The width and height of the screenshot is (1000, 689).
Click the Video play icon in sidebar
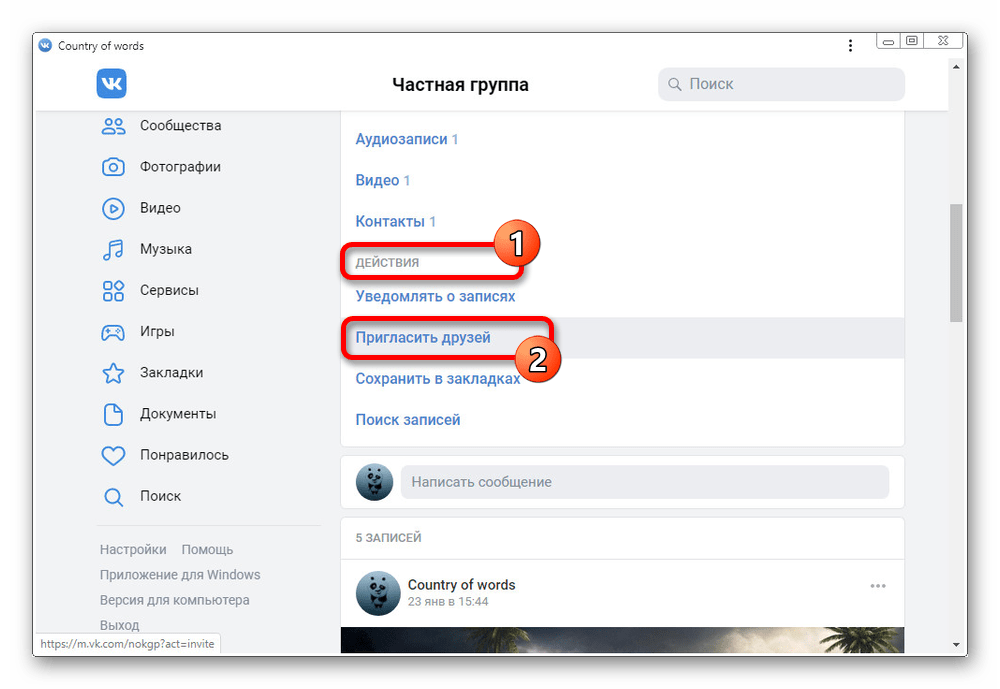(x=113, y=208)
